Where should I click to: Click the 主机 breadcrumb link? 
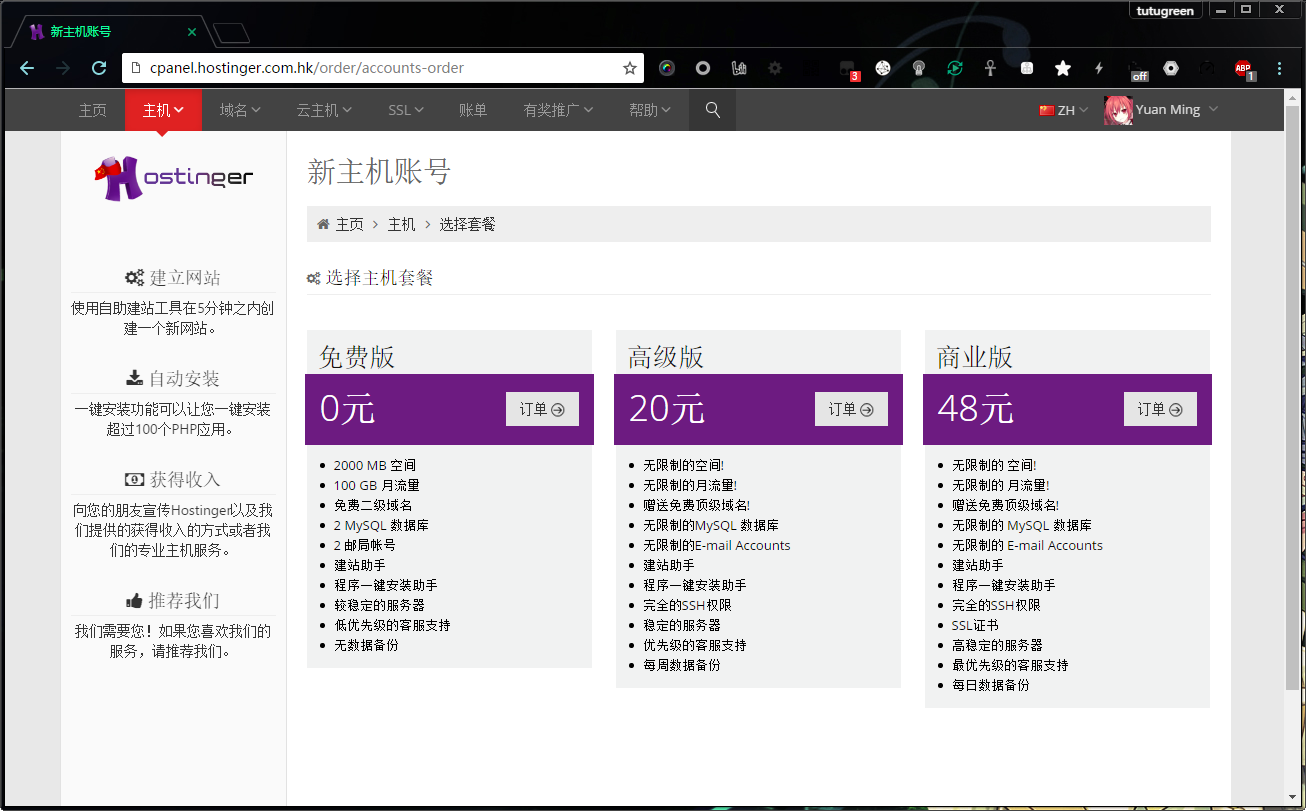click(x=402, y=224)
